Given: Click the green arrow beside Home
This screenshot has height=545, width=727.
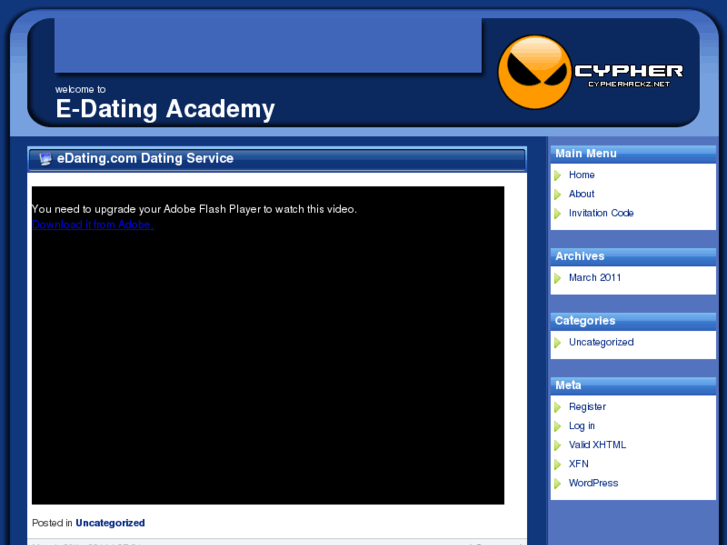Looking at the screenshot, I should [x=558, y=175].
